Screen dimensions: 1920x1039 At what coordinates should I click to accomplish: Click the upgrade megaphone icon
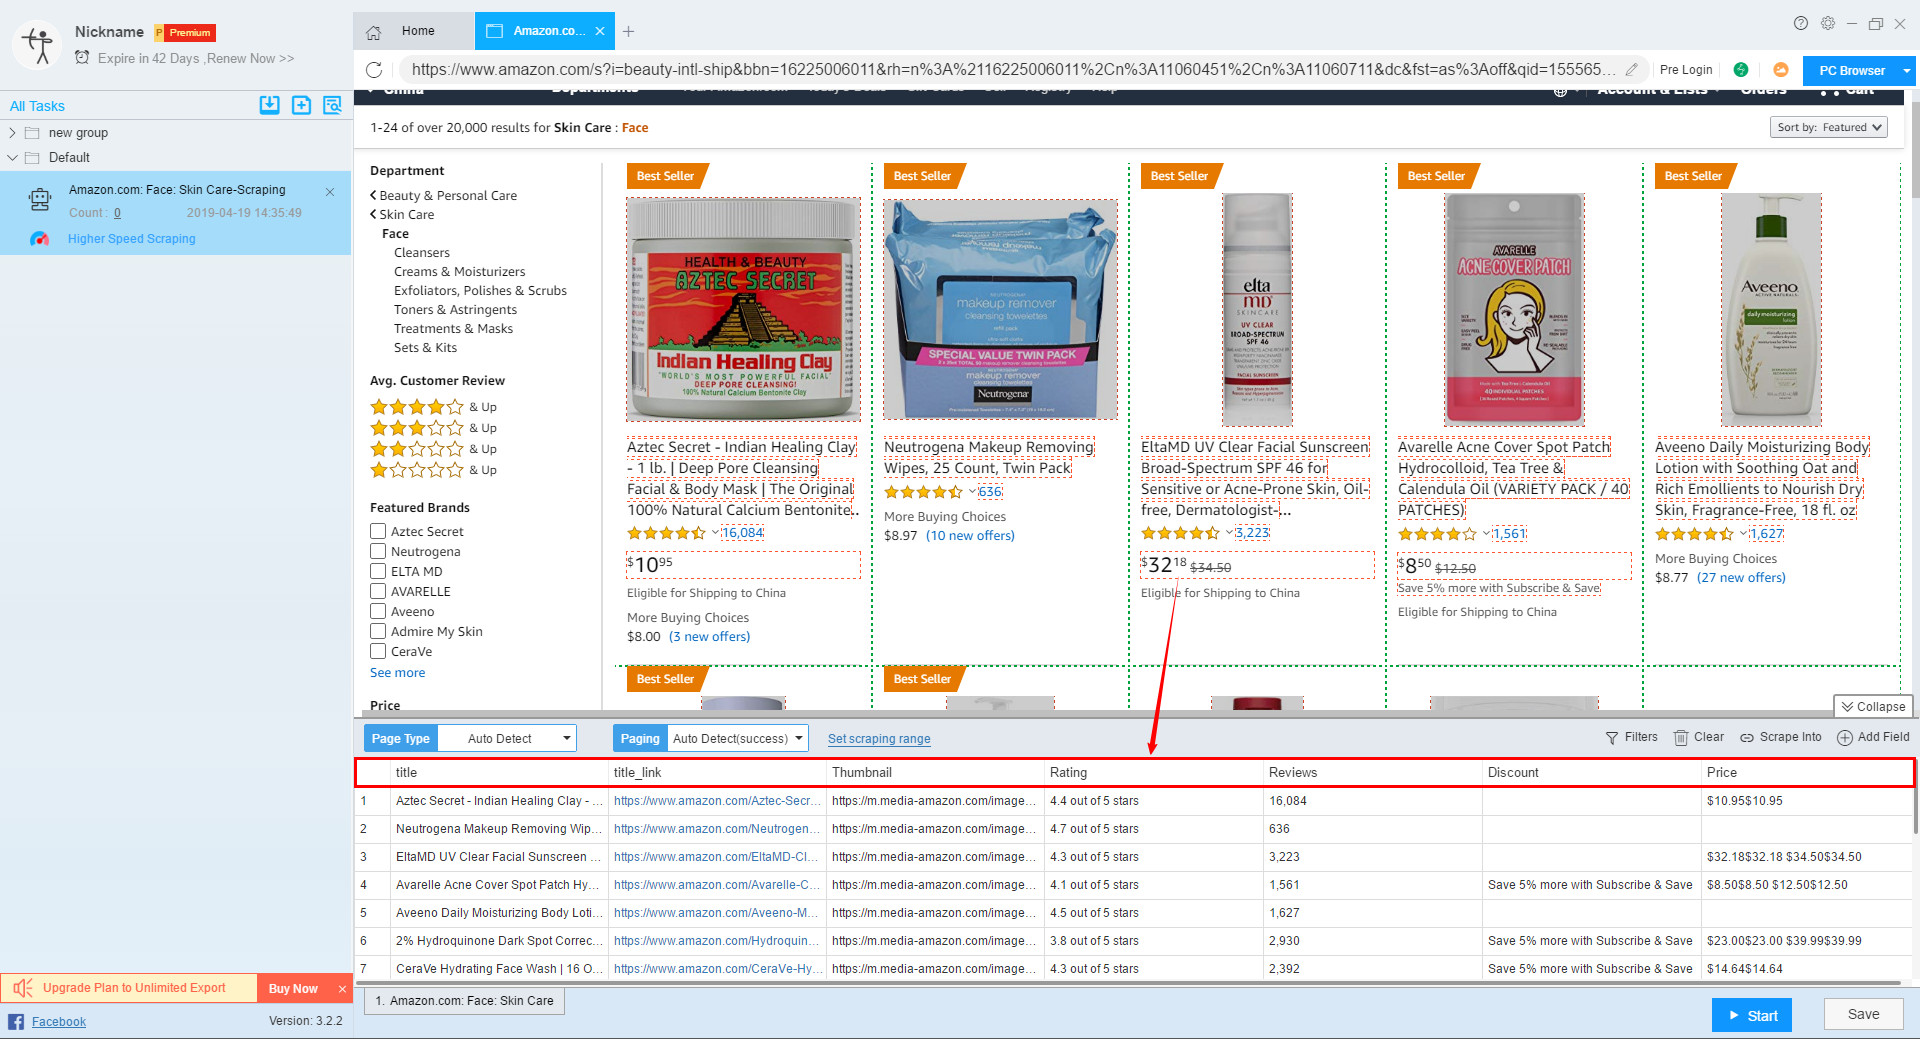coord(23,988)
